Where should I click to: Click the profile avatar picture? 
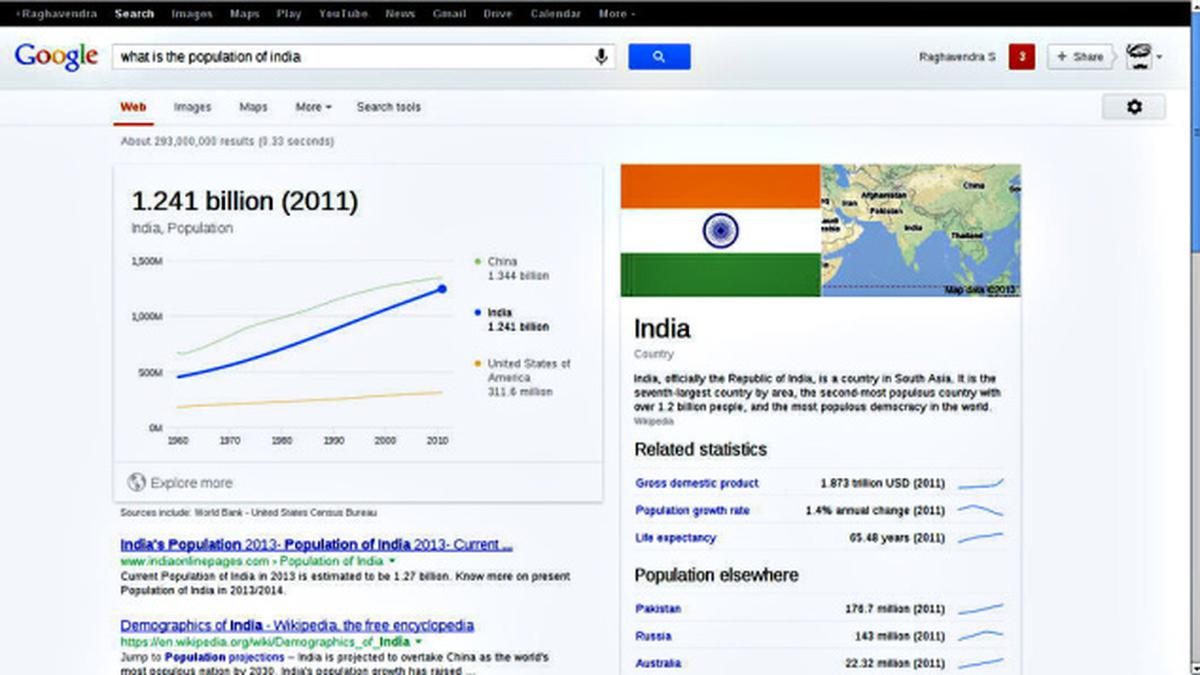click(x=1139, y=56)
